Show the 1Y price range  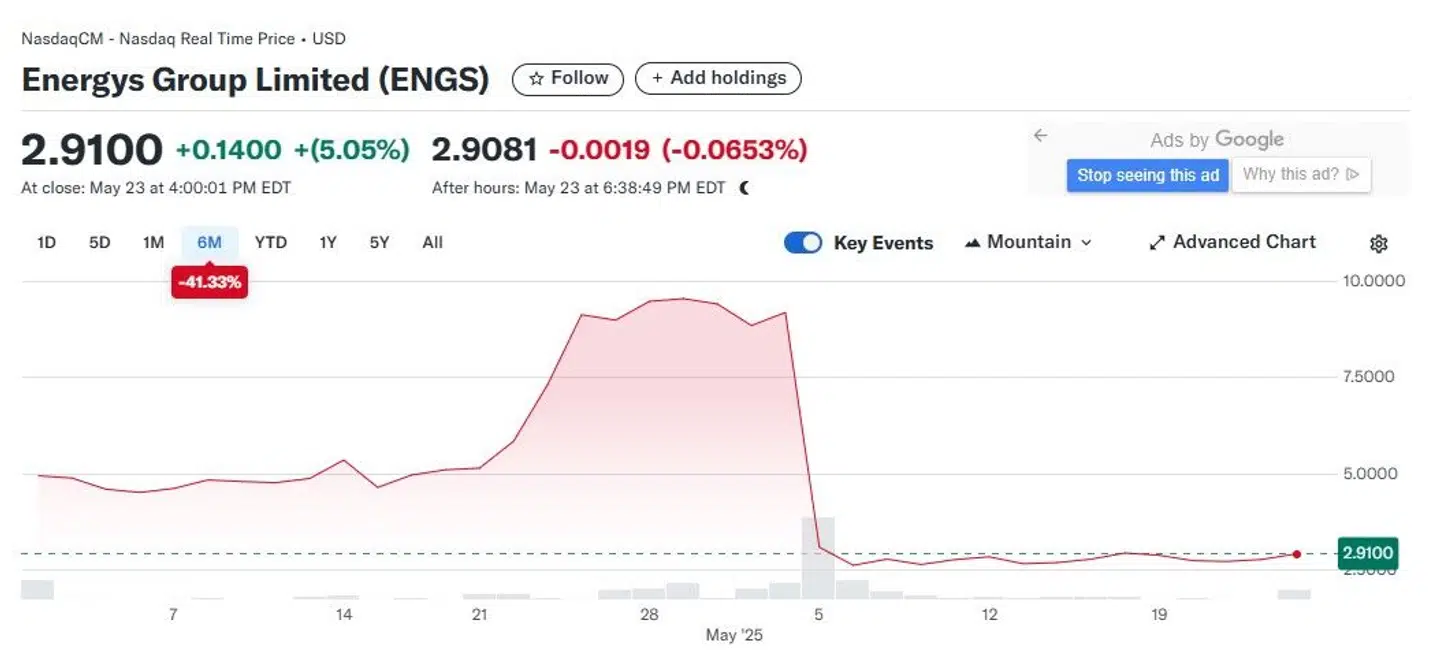pos(327,243)
